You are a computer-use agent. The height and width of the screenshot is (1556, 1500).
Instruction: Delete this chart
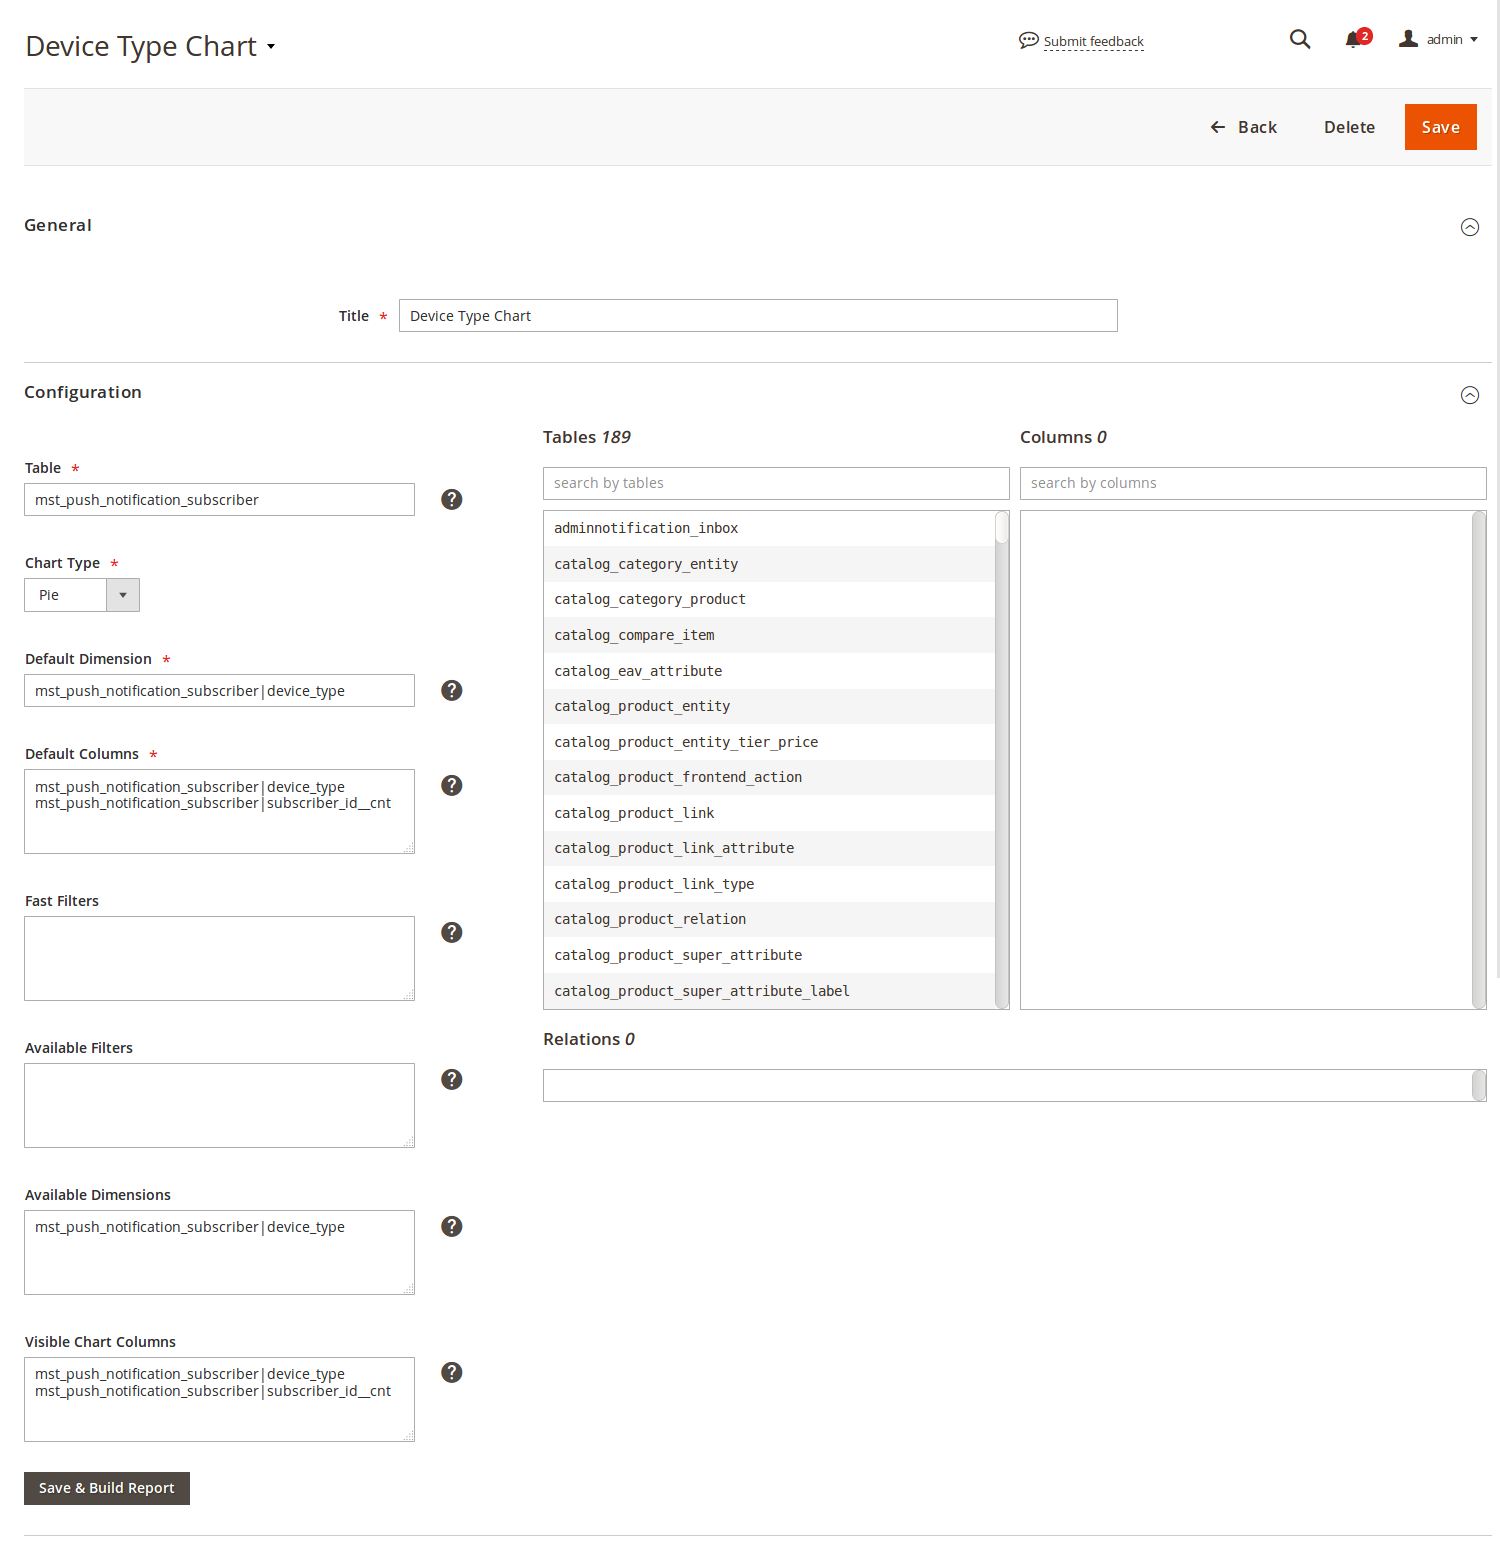pos(1349,127)
